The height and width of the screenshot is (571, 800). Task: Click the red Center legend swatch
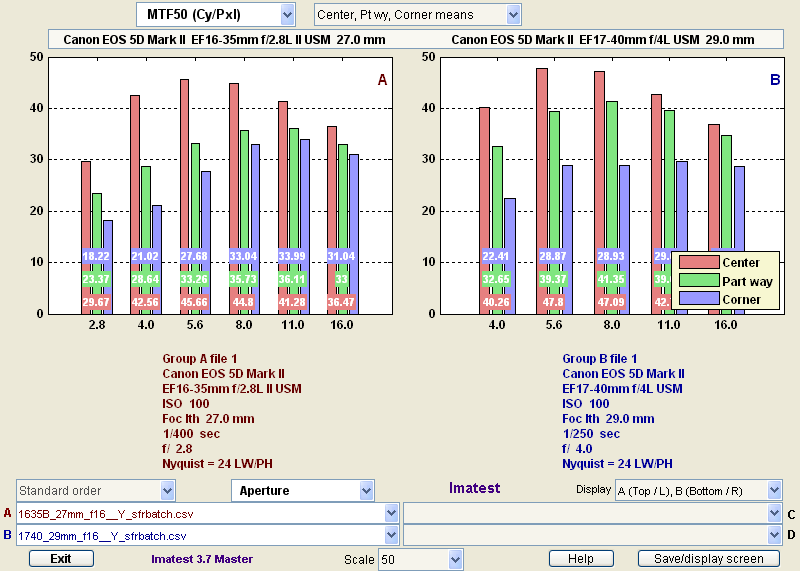699,262
